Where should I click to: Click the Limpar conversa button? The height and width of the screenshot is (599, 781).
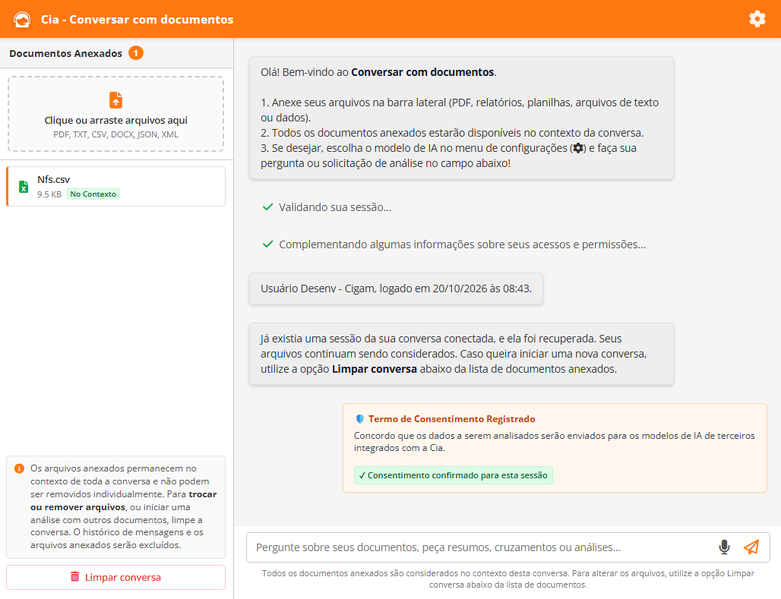click(x=116, y=577)
